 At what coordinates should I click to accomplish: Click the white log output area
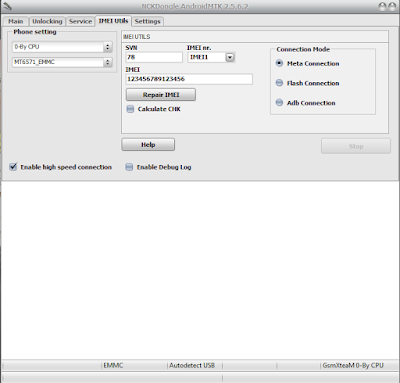tap(200, 270)
